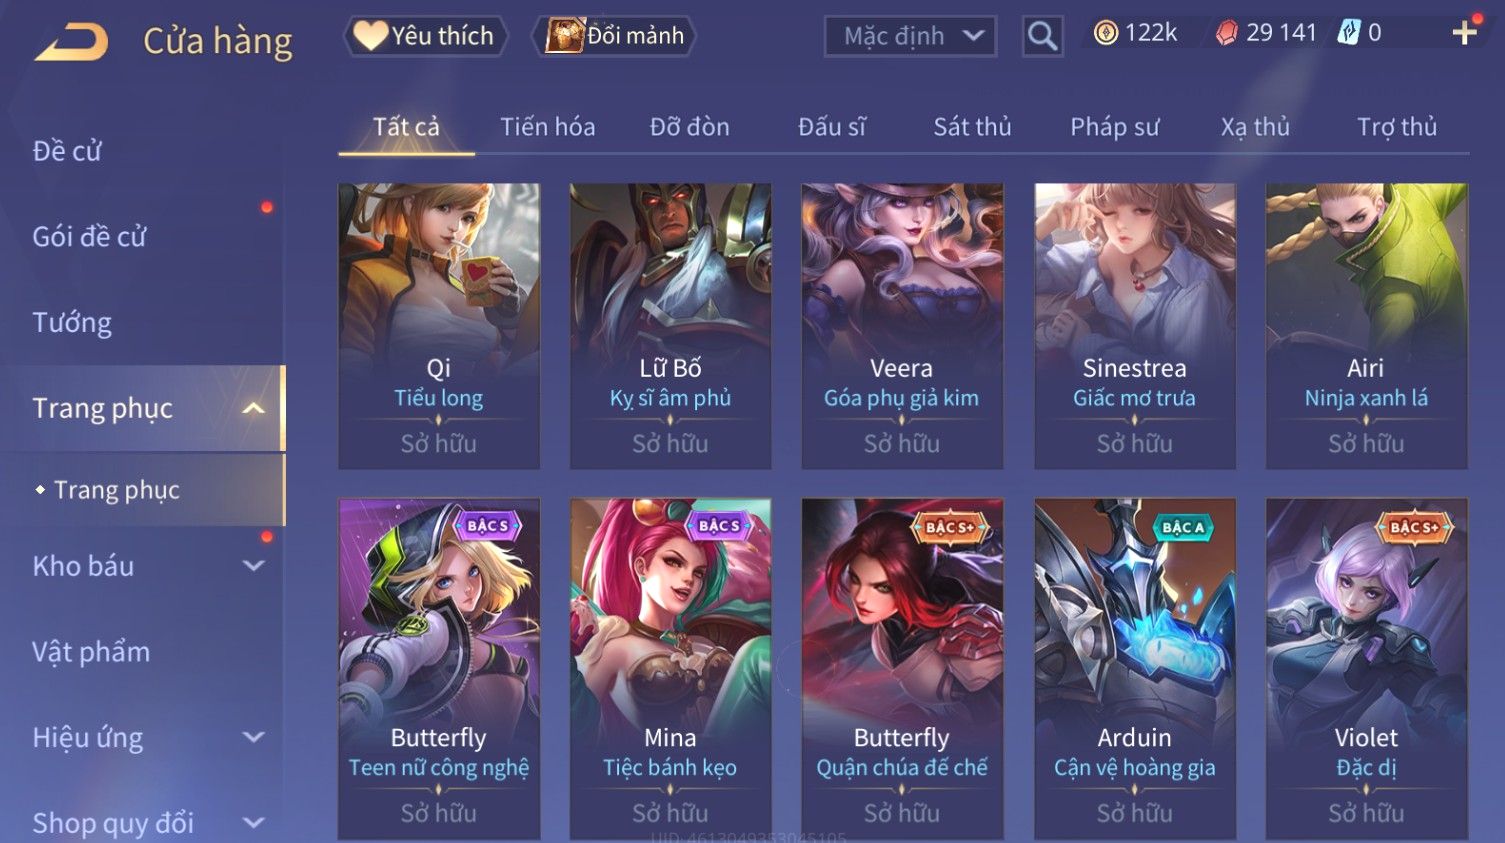Screen dimensions: 1505x843
Task: Open Đổi mảnh fragment exchange
Action: [615, 36]
